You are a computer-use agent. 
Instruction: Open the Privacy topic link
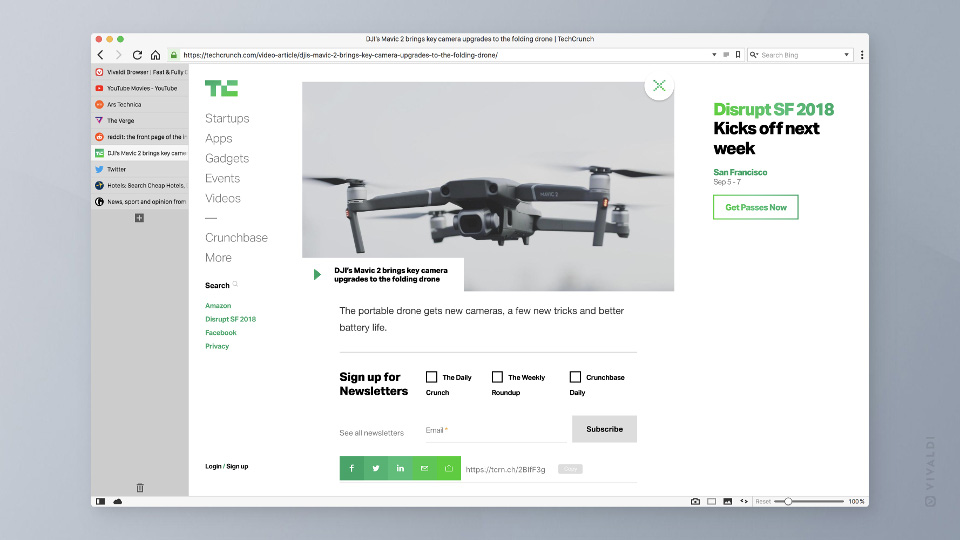[217, 346]
